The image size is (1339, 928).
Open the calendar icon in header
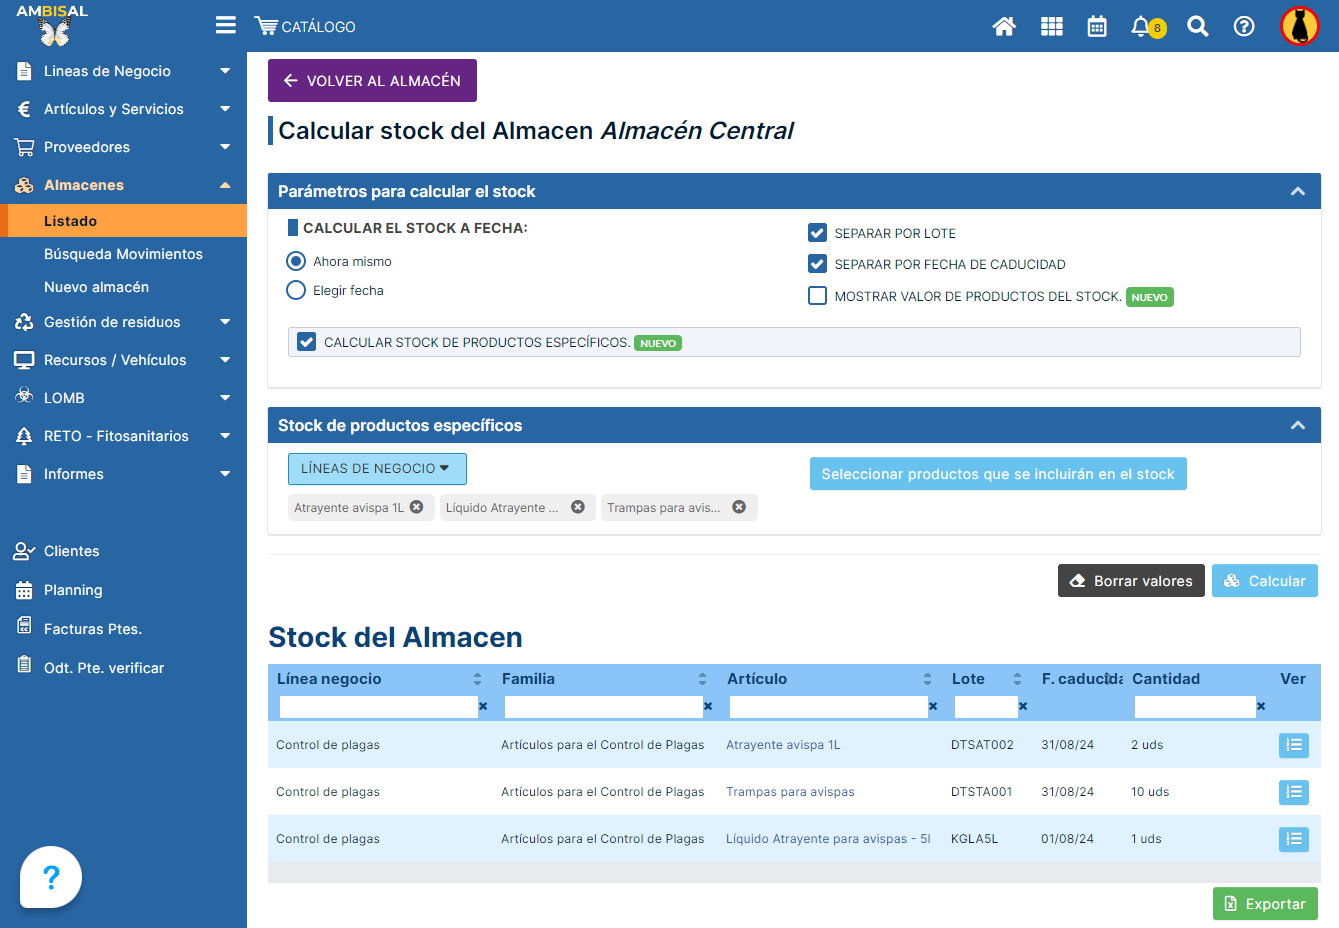(x=1097, y=27)
